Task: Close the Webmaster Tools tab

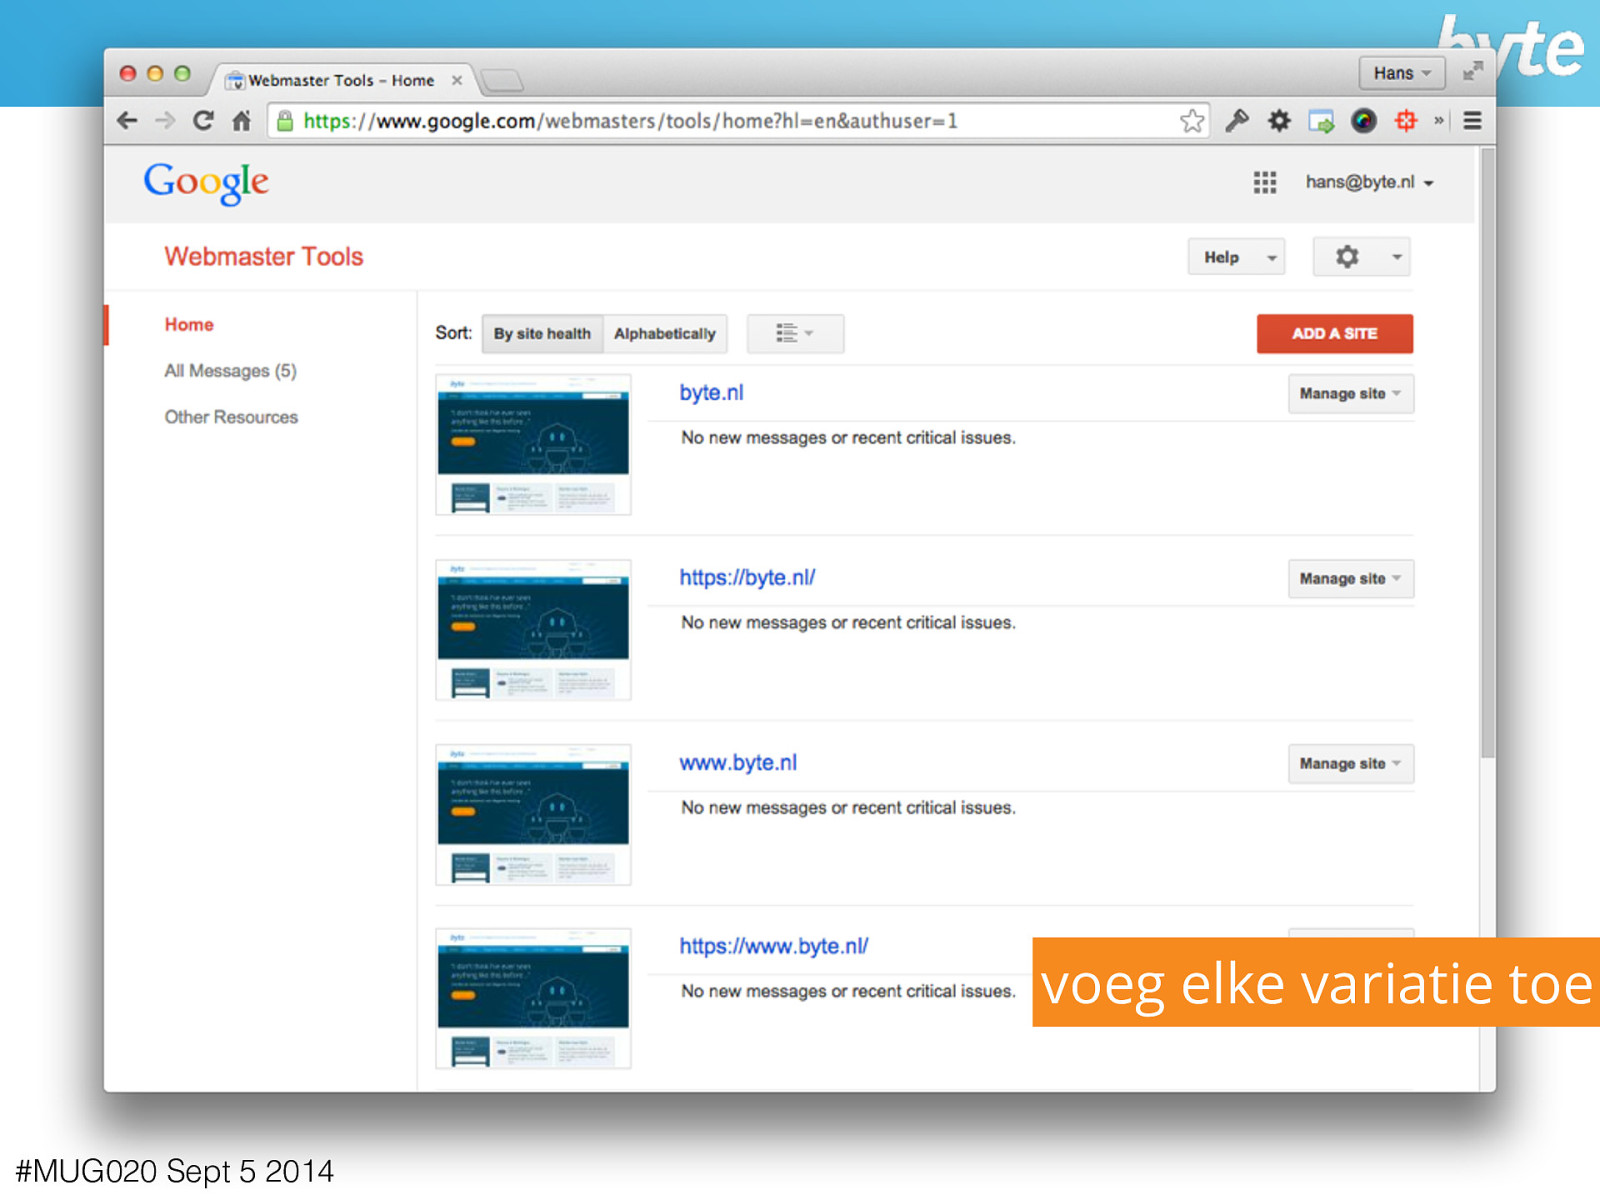Action: tap(457, 80)
